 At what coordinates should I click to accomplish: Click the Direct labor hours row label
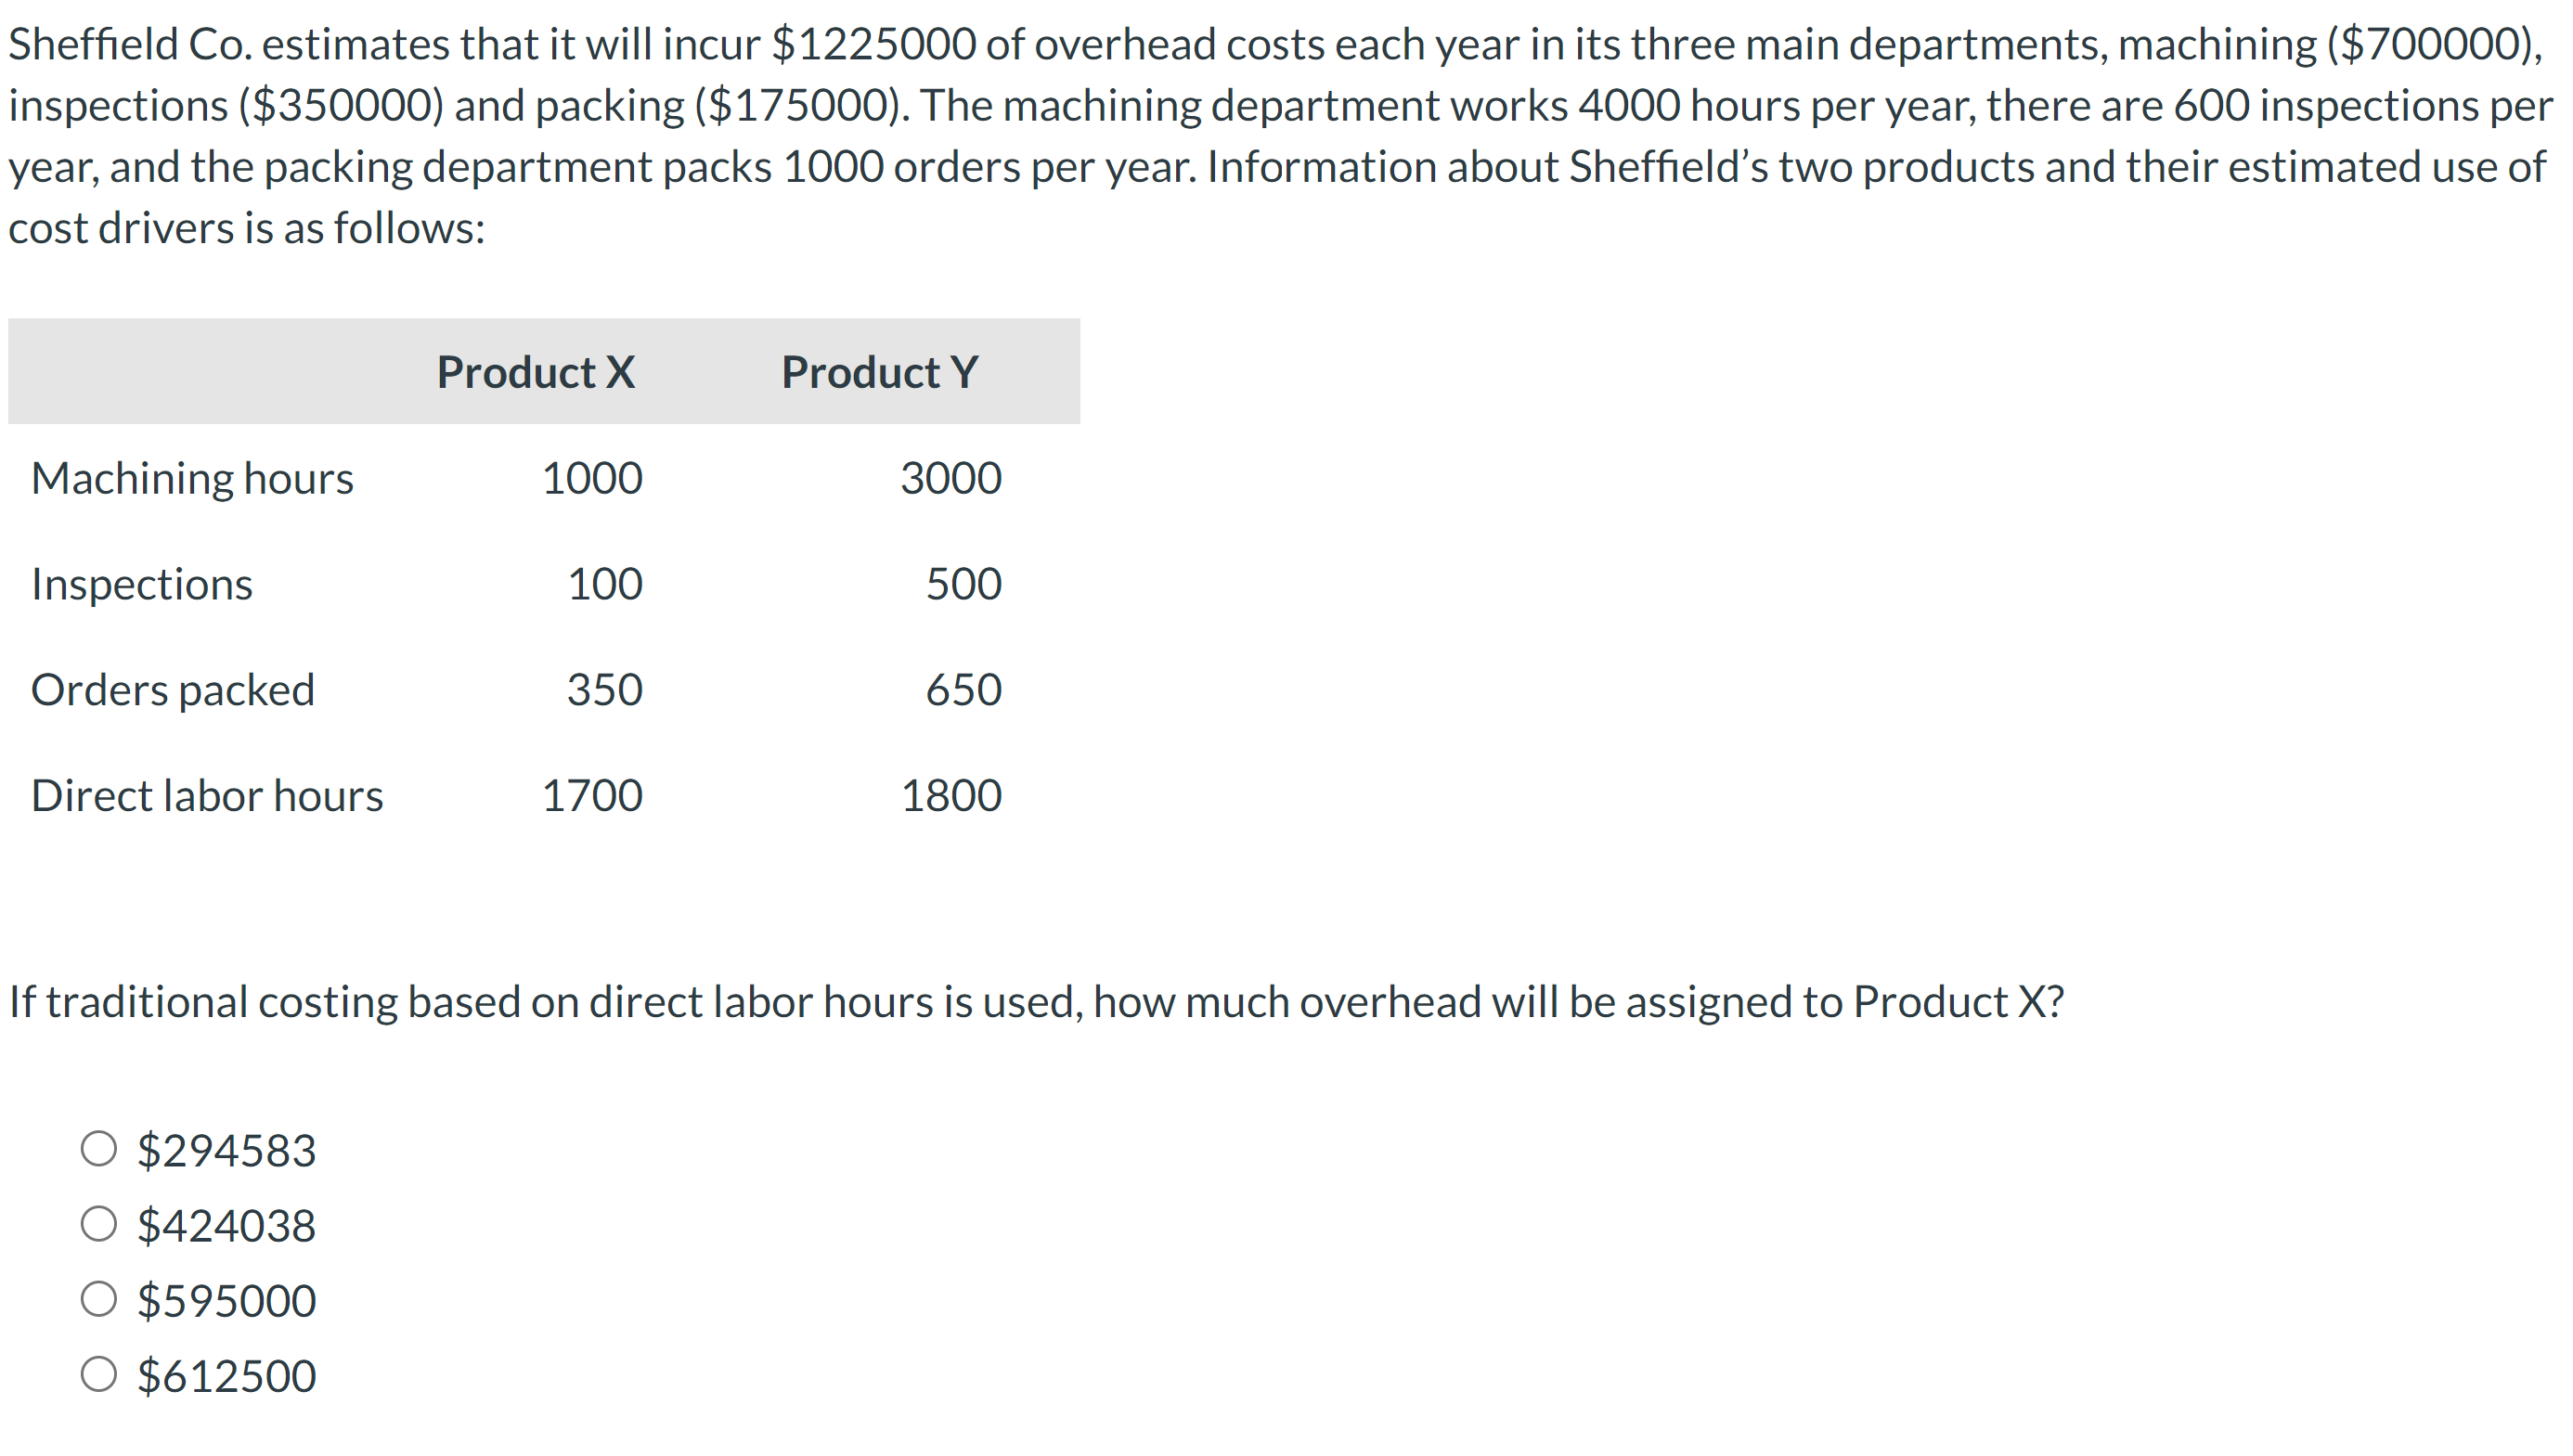pos(207,795)
